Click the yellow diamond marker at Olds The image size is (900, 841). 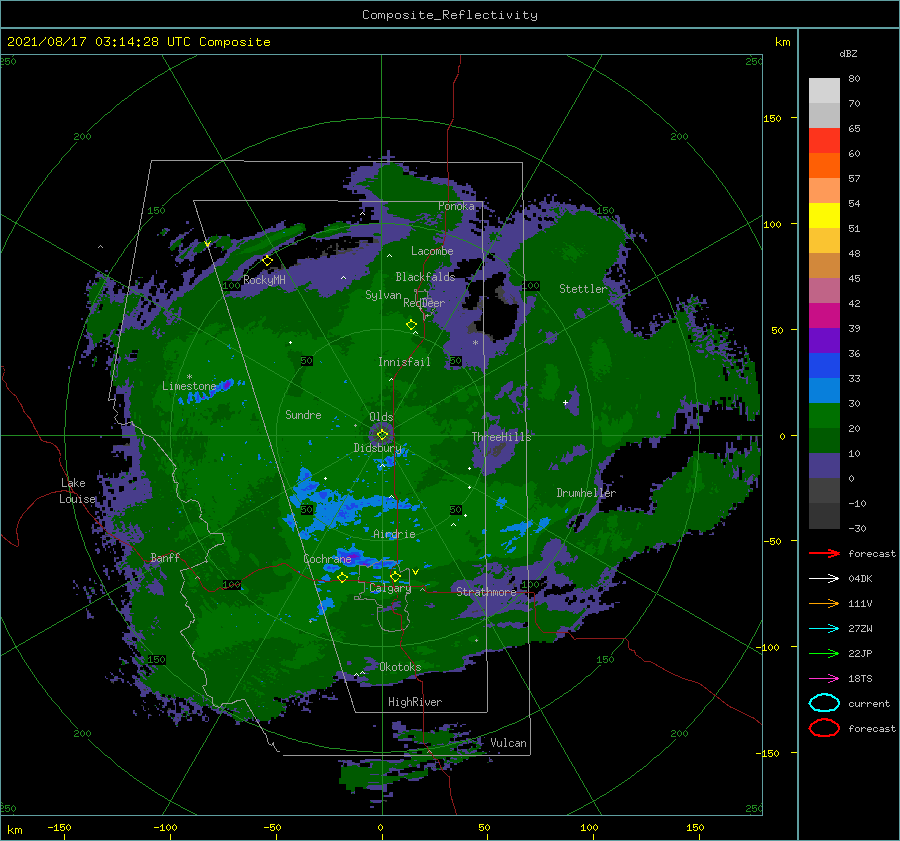click(382, 435)
